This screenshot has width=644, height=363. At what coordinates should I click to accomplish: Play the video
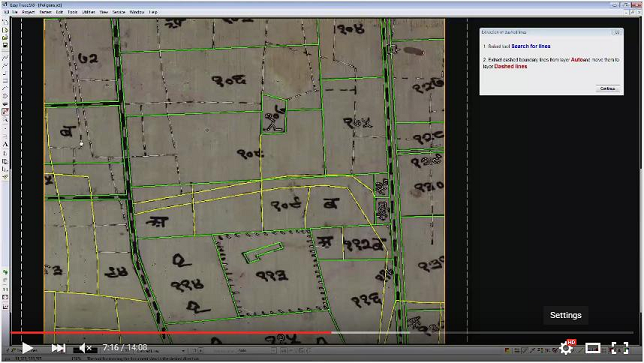pyautogui.click(x=27, y=348)
